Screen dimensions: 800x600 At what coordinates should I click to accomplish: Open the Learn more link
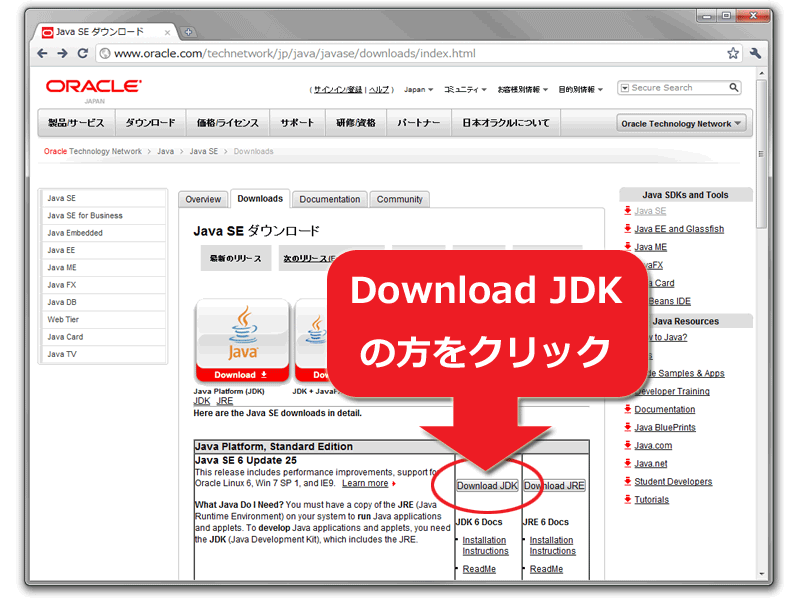click(365, 483)
